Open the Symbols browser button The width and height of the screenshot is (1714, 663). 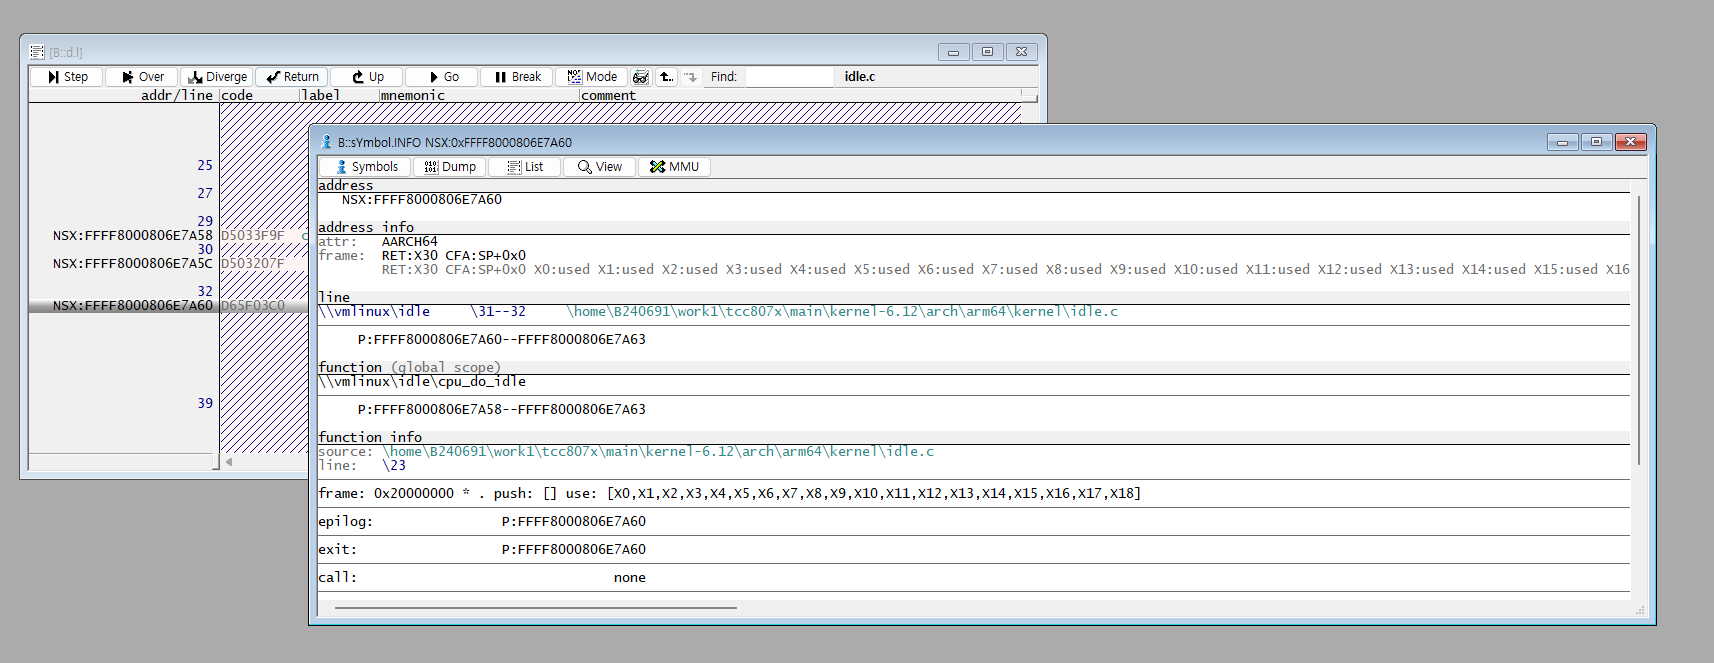coord(366,167)
